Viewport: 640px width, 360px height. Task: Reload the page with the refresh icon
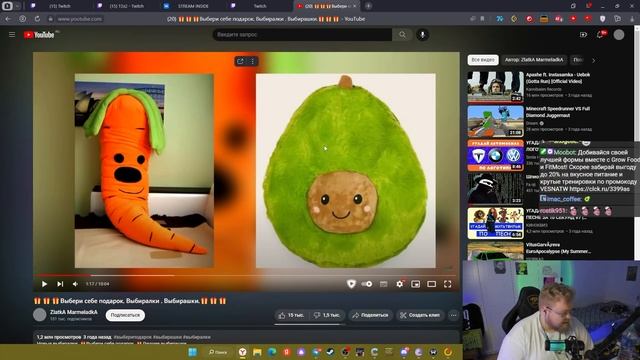coord(37,19)
